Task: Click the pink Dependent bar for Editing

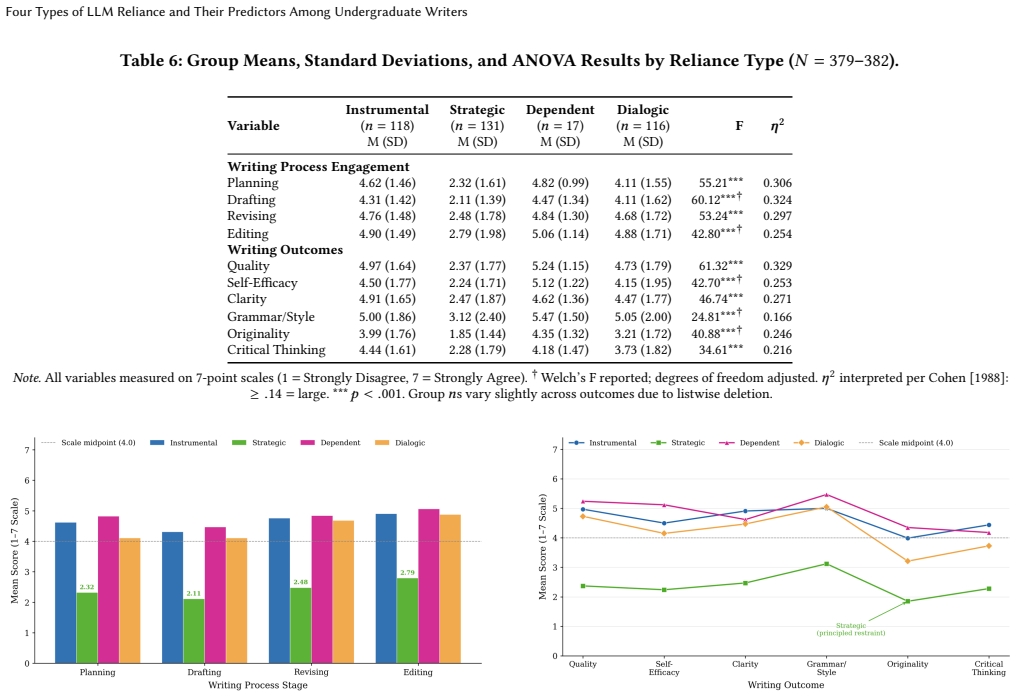Action: click(x=429, y=586)
